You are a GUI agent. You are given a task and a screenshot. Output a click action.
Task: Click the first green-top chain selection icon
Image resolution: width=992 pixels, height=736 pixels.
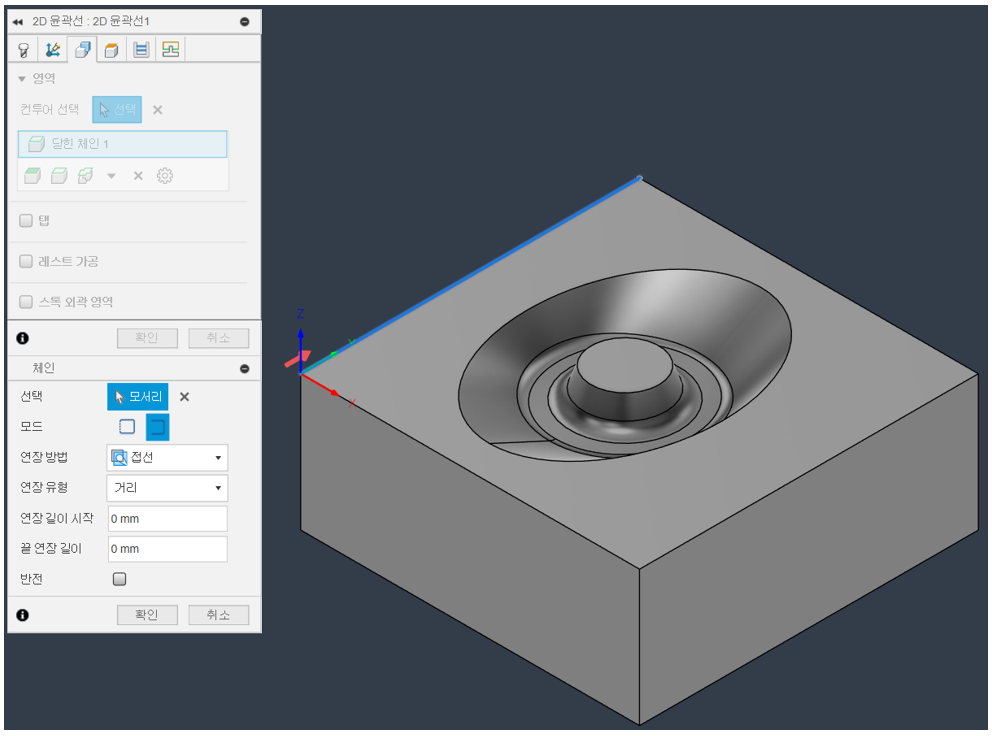pos(32,175)
